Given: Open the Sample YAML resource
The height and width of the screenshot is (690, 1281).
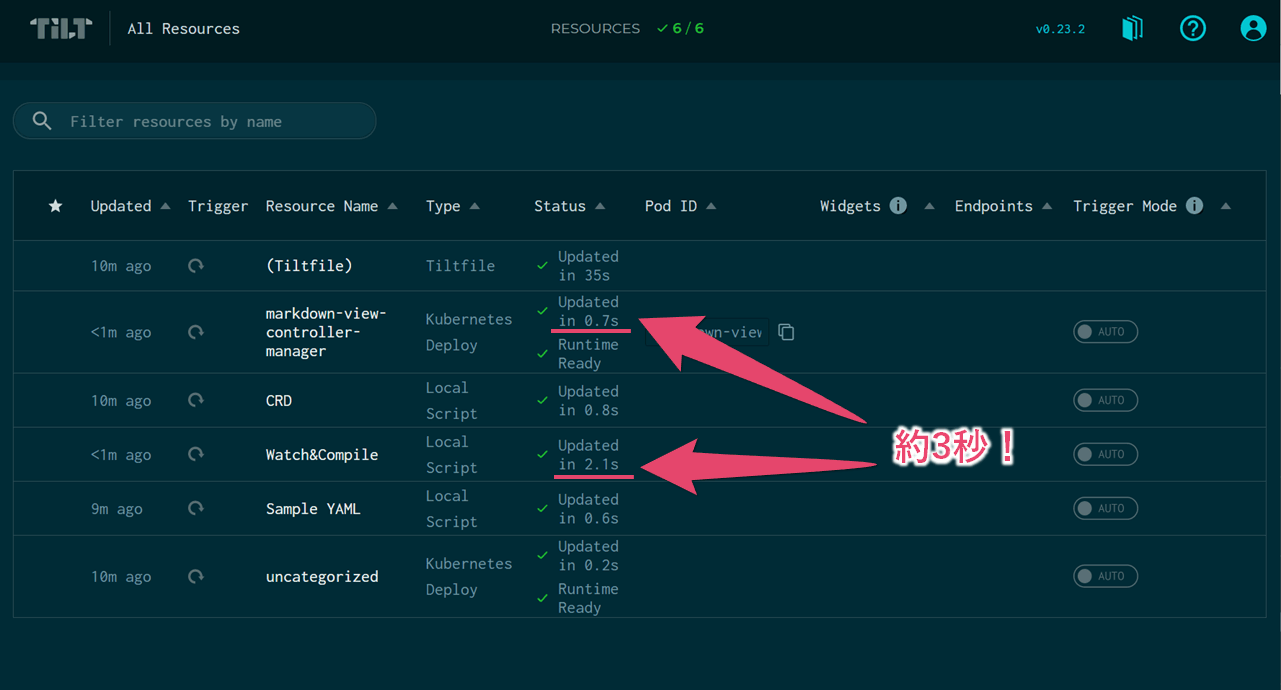Looking at the screenshot, I should tap(313, 508).
